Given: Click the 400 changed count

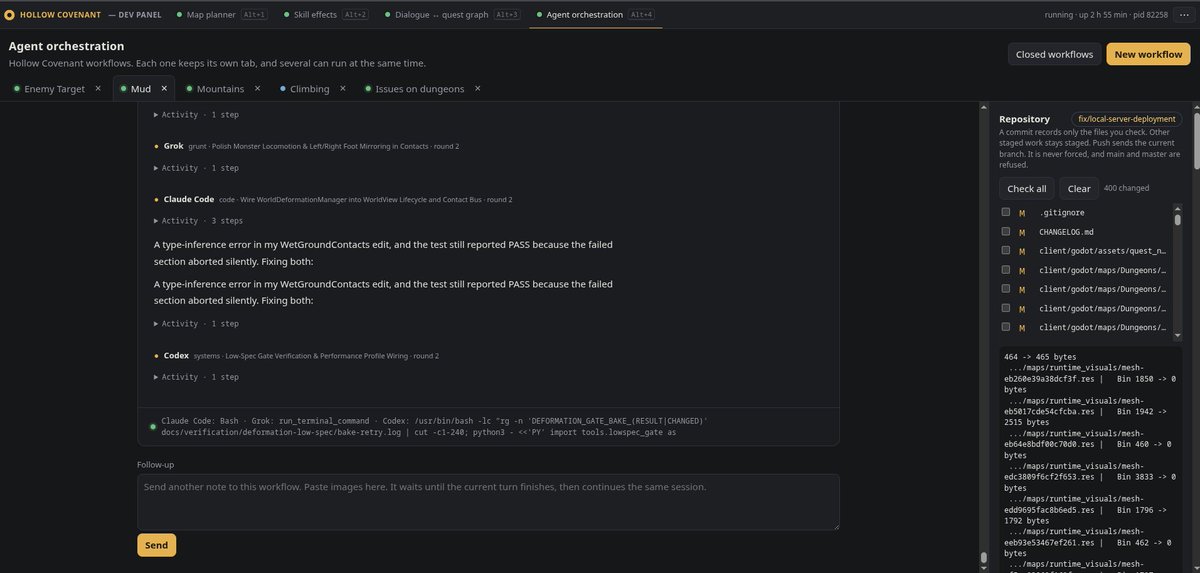Looking at the screenshot, I should 1126,188.
